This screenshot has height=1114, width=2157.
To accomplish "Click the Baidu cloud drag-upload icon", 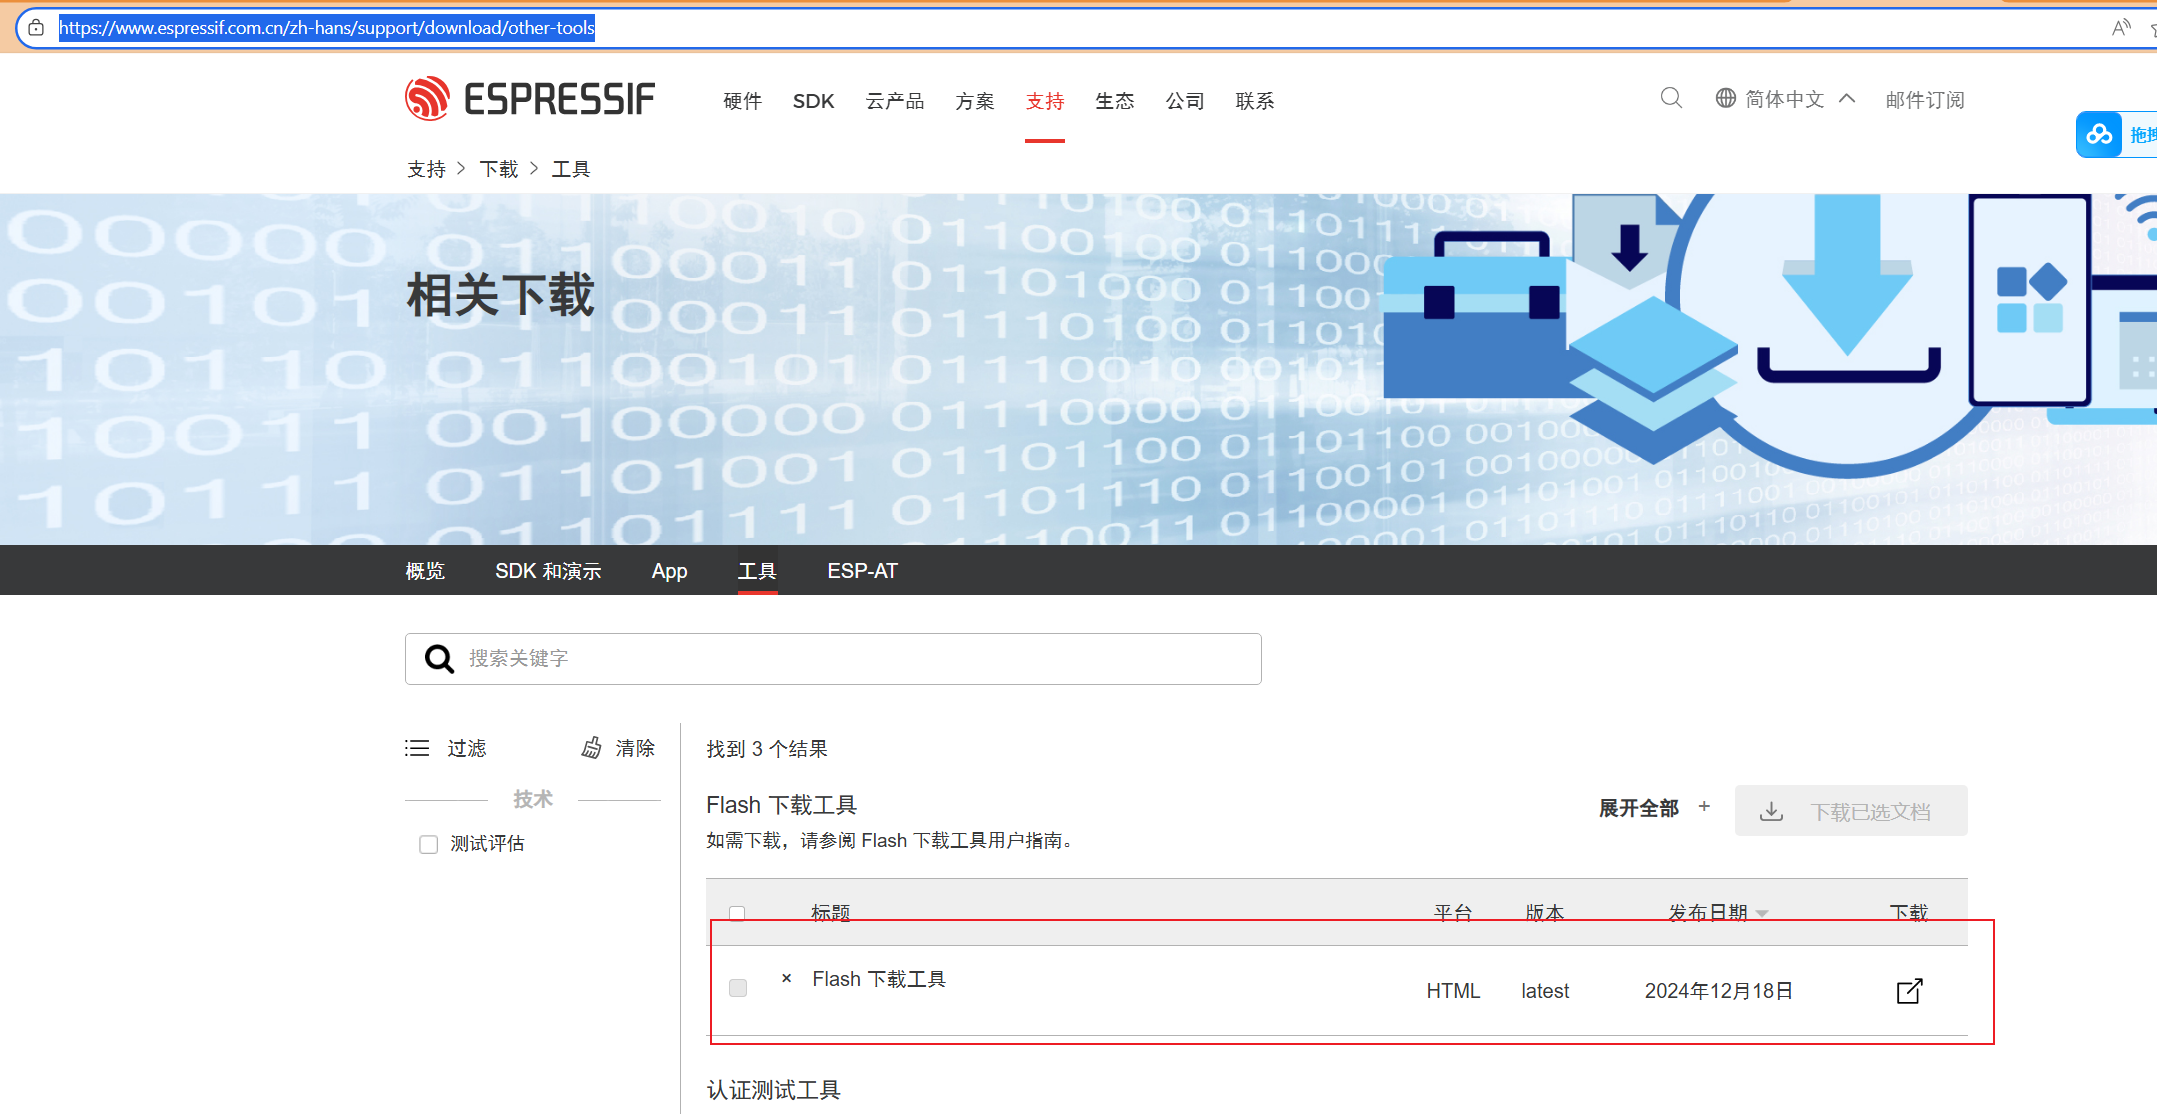I will 2099,134.
